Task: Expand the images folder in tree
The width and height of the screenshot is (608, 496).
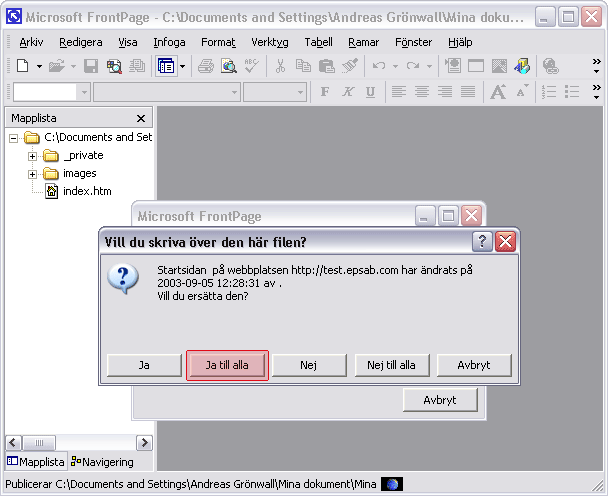Action: [32, 174]
